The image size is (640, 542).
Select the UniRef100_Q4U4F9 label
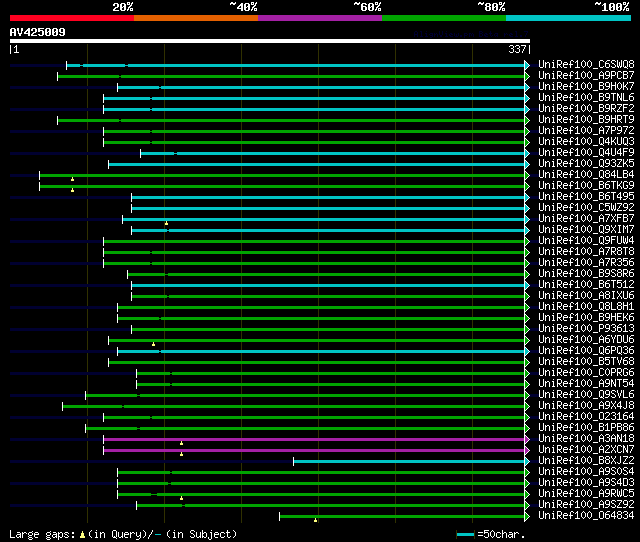pos(586,153)
